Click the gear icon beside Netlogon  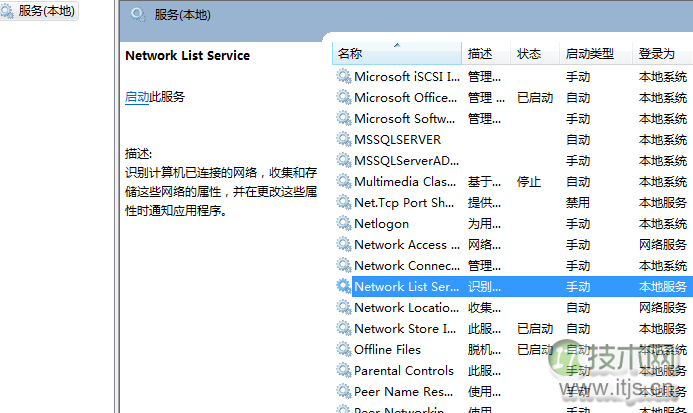(x=343, y=223)
